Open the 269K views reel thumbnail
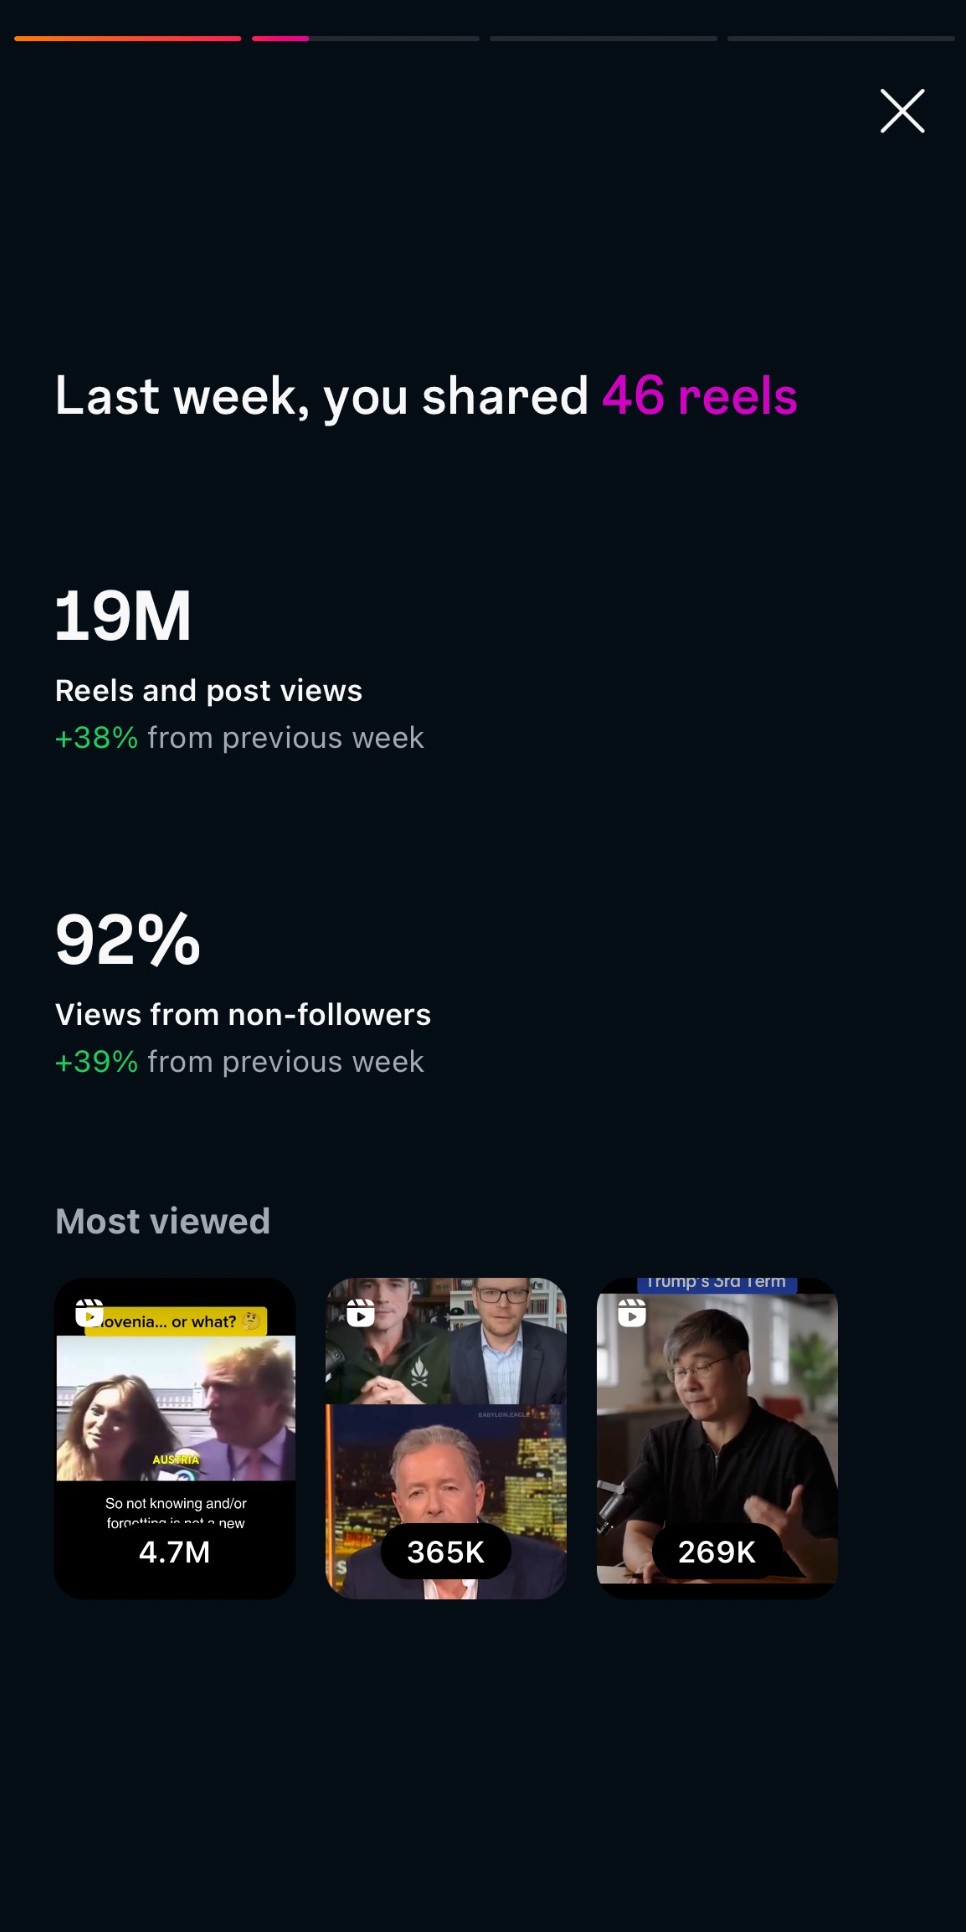The height and width of the screenshot is (1932, 966). click(x=717, y=1438)
